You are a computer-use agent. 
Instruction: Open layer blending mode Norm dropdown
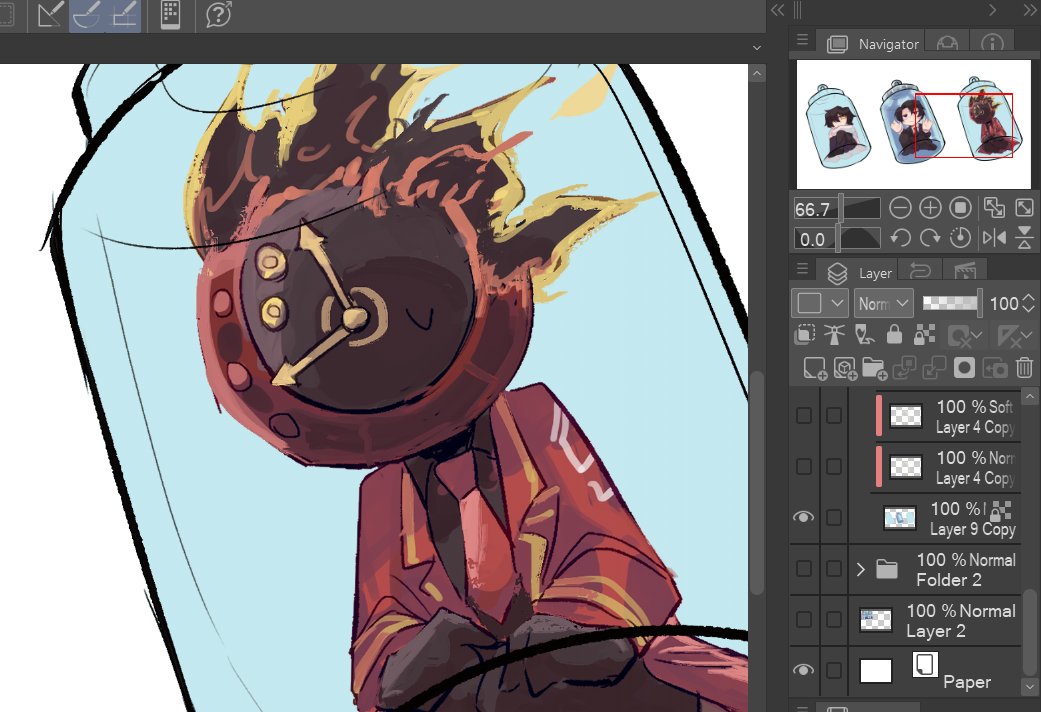coord(884,304)
